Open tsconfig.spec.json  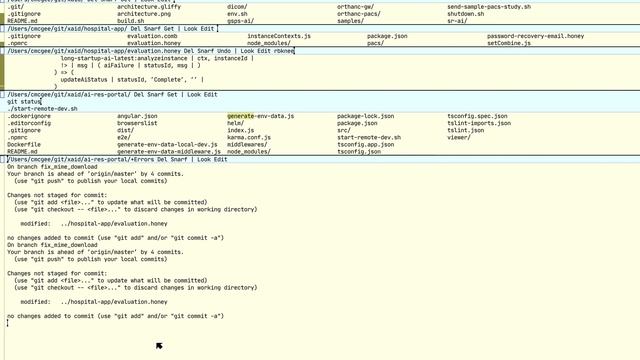pyautogui.click(x=478, y=116)
